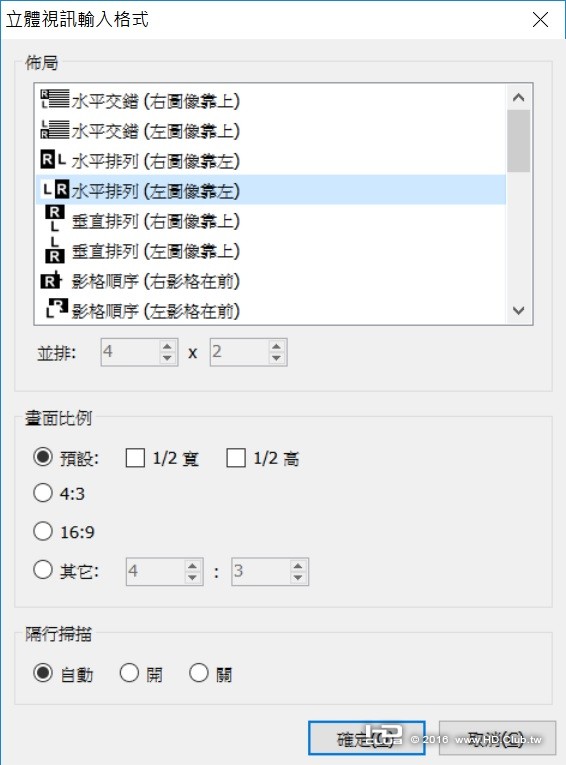
Task: Select interlace 關 radio option
Action: tap(199, 673)
